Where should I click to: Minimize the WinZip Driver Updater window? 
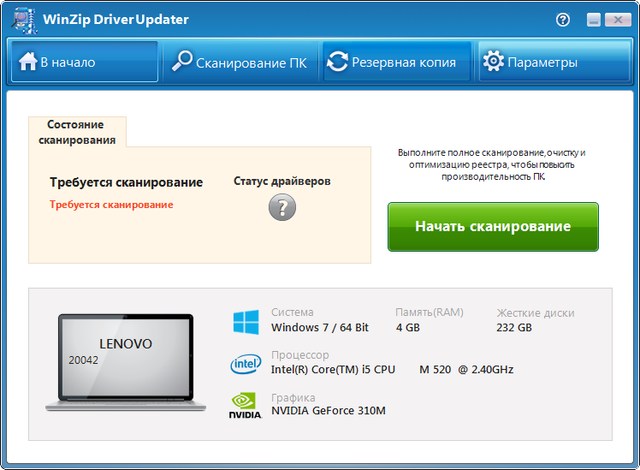tap(593, 20)
